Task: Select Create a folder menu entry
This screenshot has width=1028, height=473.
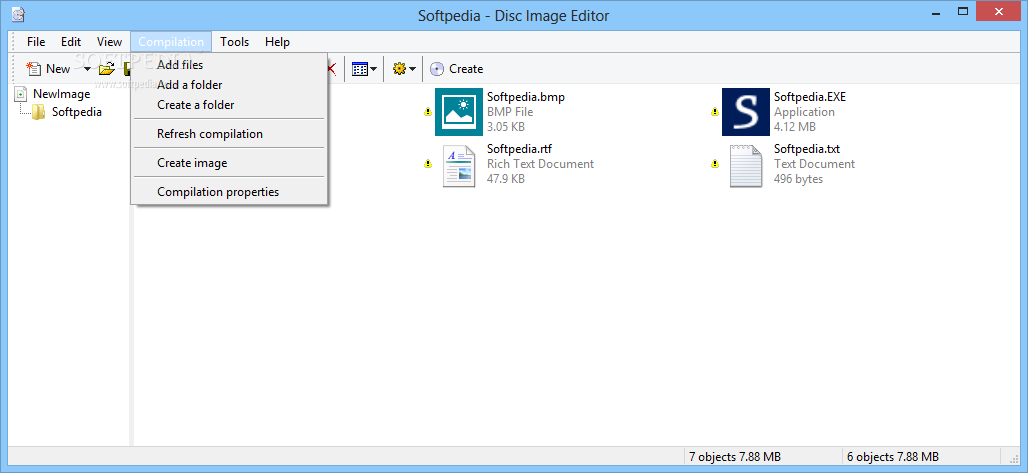Action: [229, 105]
